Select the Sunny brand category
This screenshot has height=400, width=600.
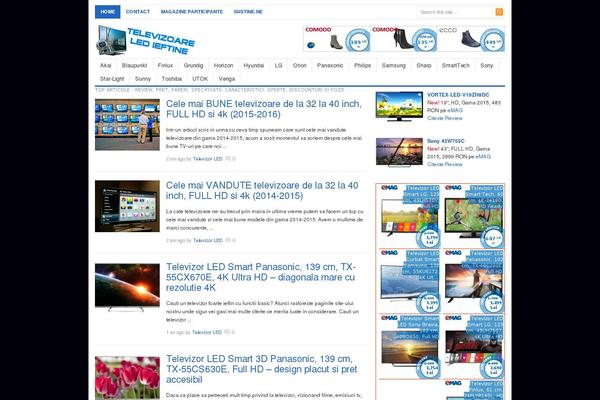143,79
